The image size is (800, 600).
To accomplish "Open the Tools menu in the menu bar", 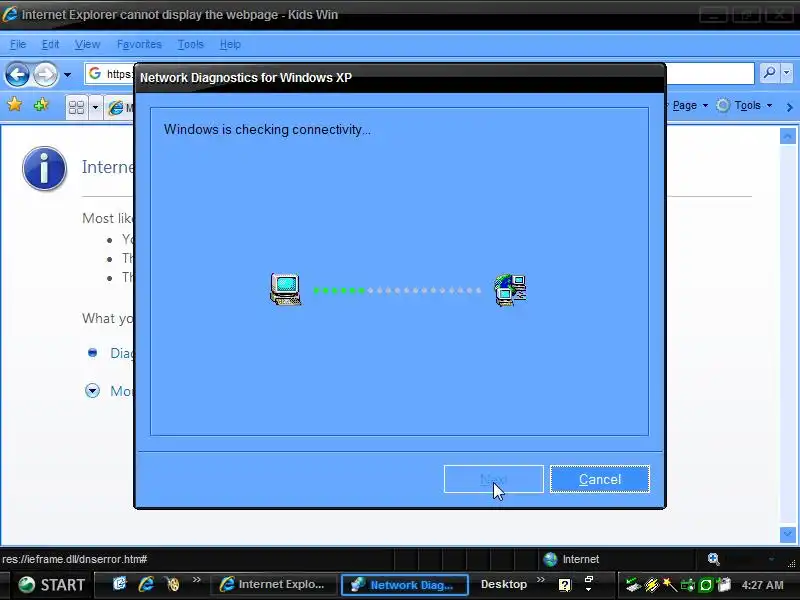I will (x=190, y=44).
